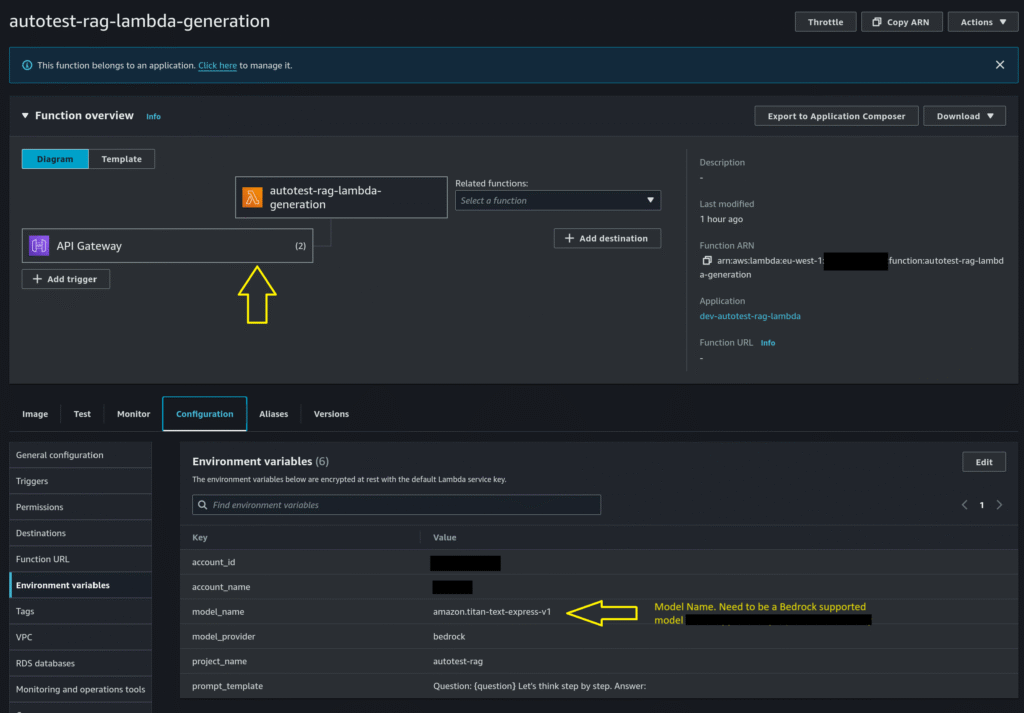Open the Download dropdown
The width and height of the screenshot is (1024, 713).
pos(964,116)
